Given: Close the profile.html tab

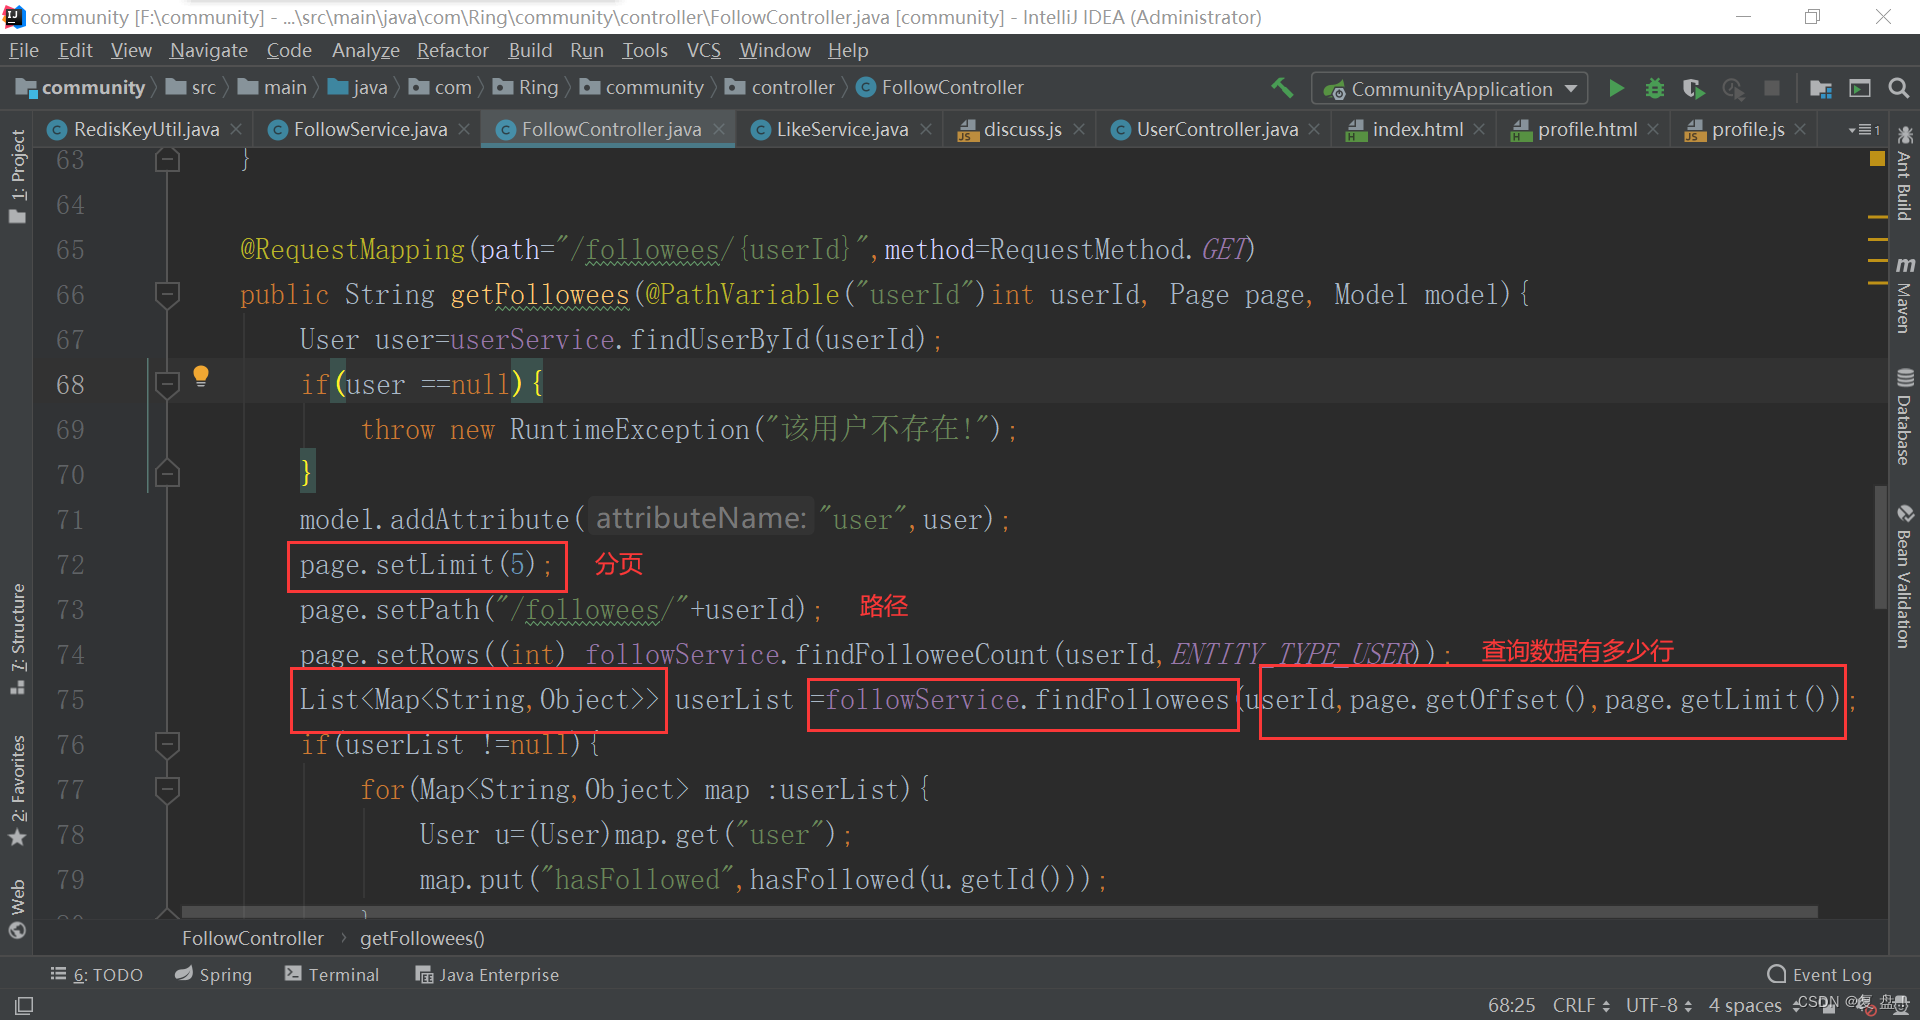Looking at the screenshot, I should click(x=1654, y=129).
